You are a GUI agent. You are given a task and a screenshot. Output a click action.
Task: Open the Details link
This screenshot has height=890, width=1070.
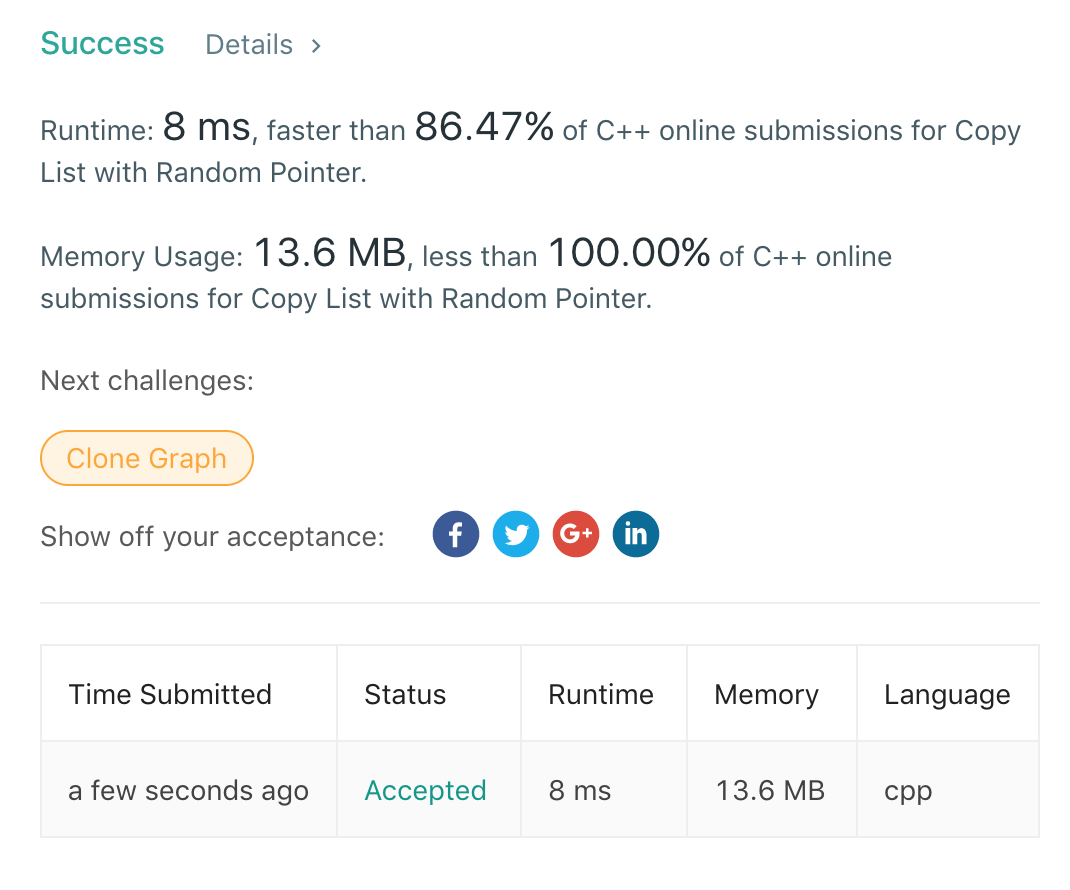pyautogui.click(x=249, y=45)
